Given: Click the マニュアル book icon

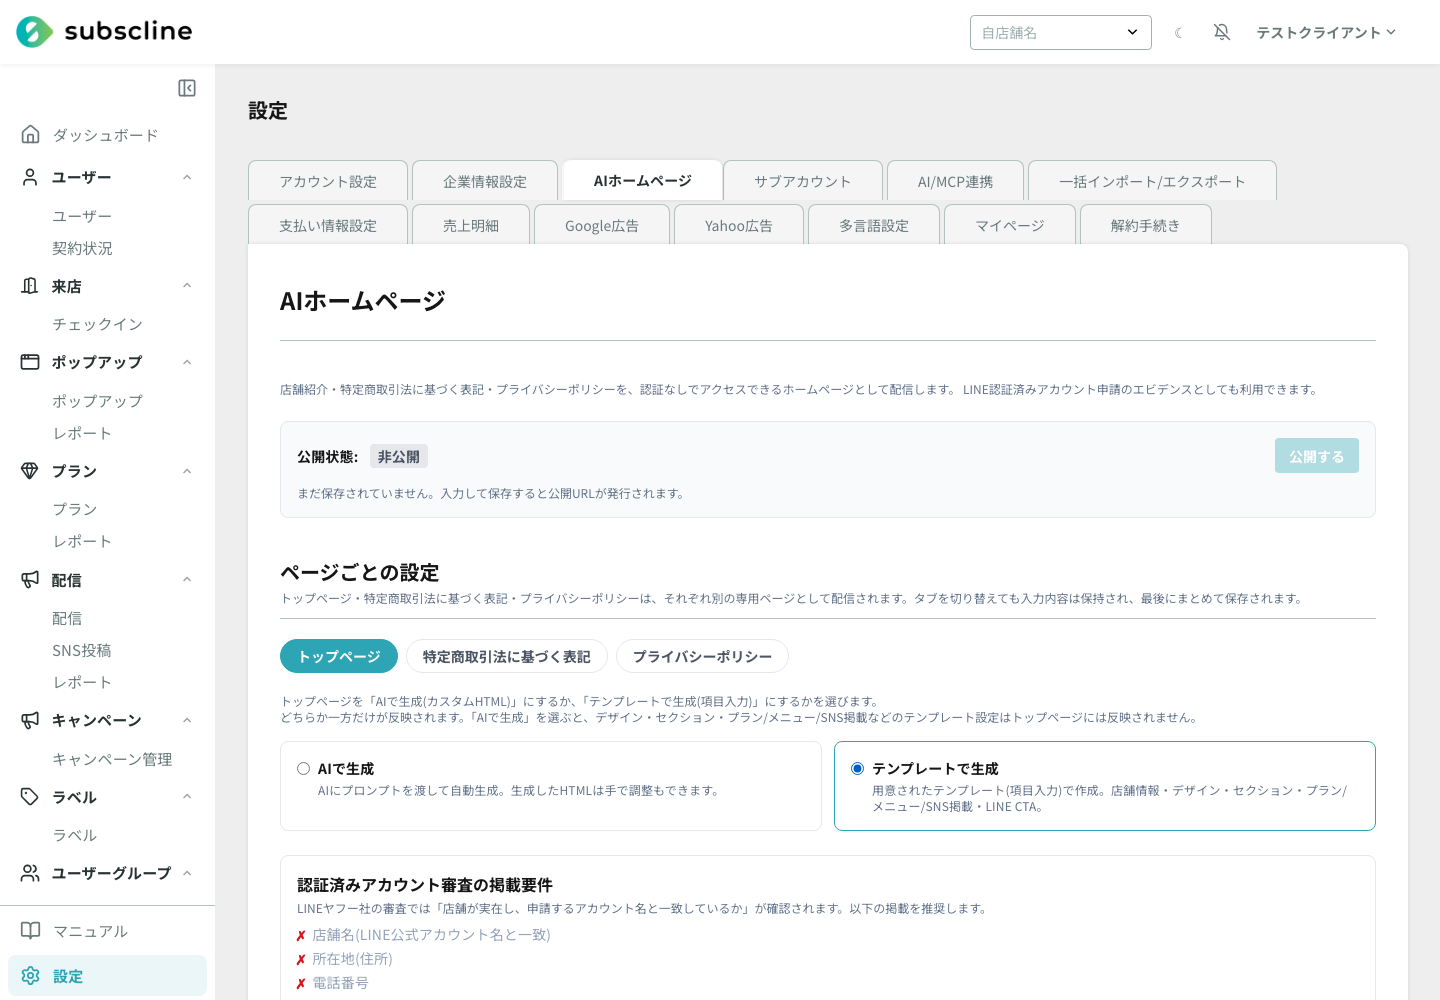Looking at the screenshot, I should pyautogui.click(x=31, y=931).
